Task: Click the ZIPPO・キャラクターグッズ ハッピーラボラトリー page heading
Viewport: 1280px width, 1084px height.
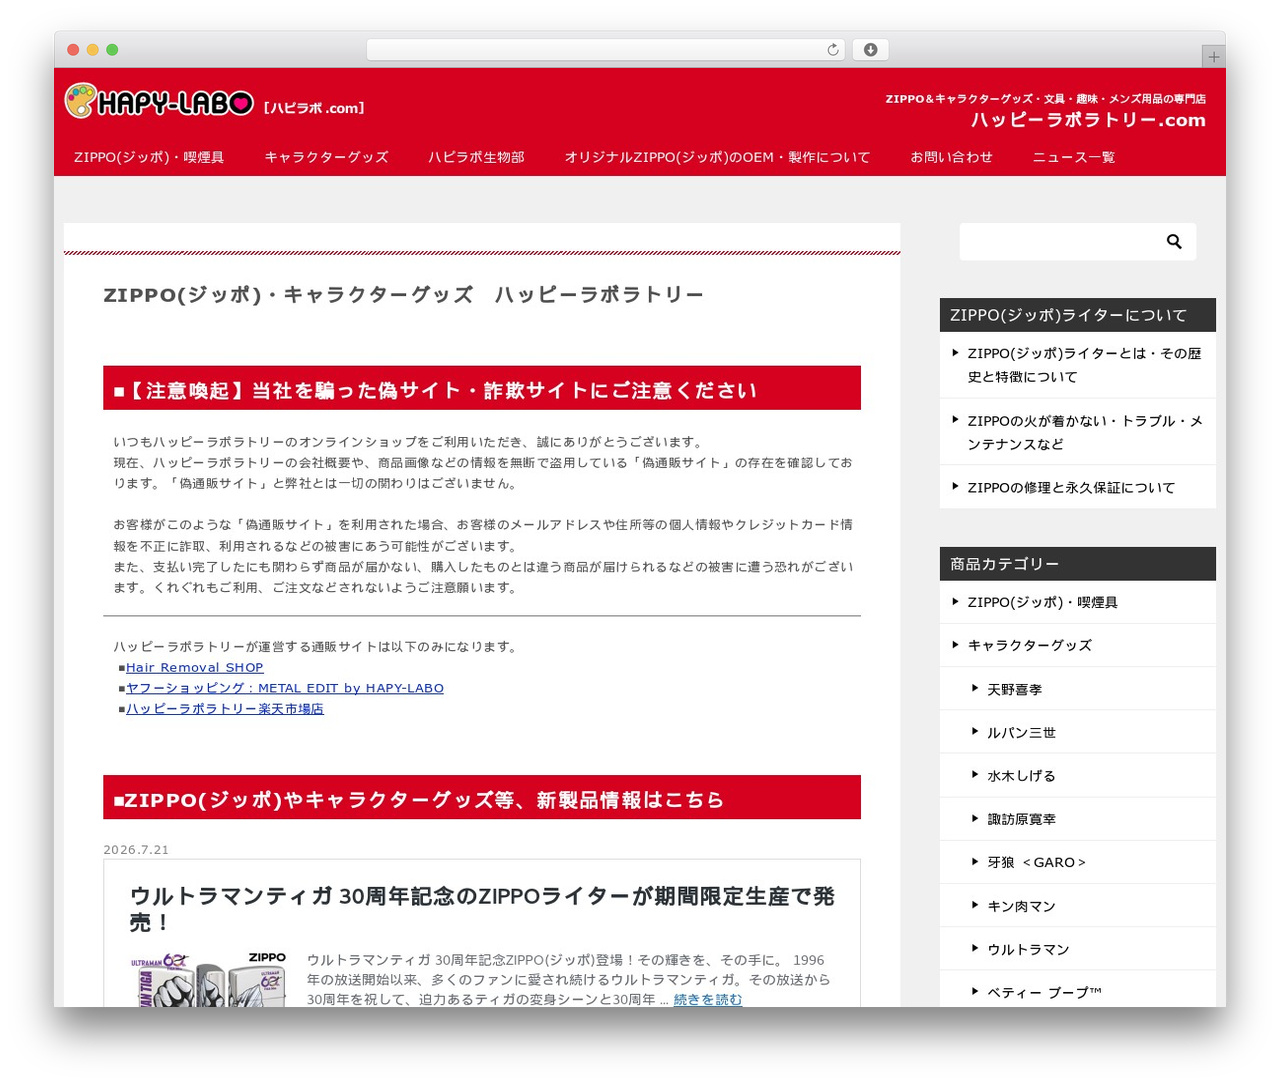Action: pos(403,294)
